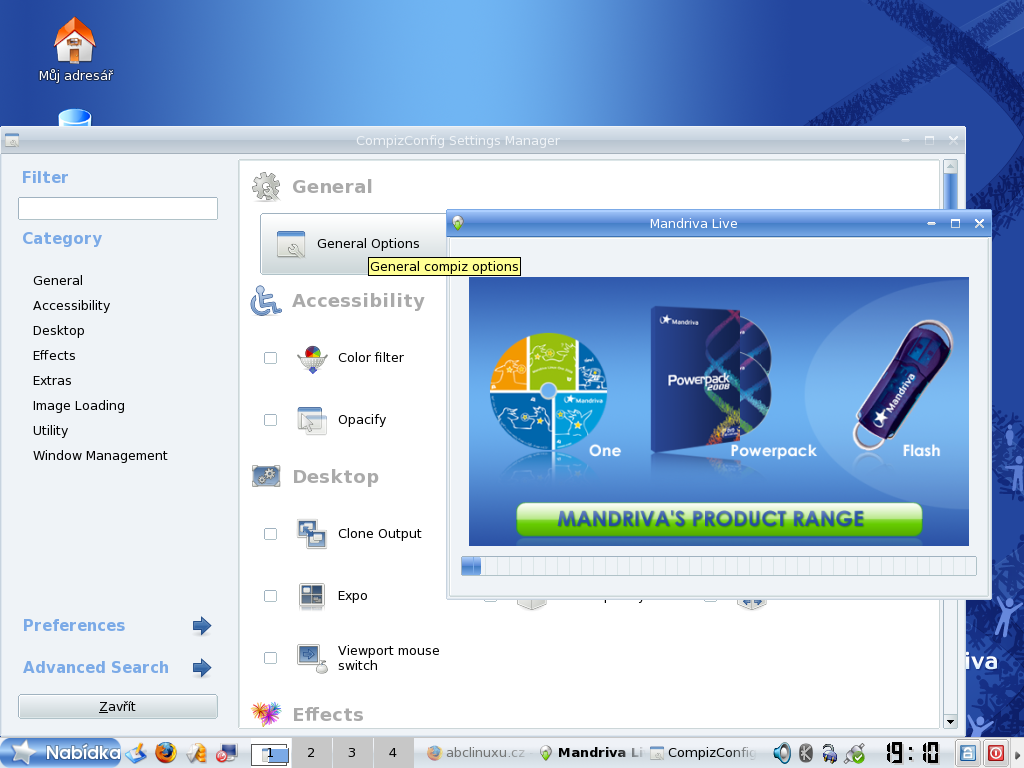The width and height of the screenshot is (1024, 768).
Task: Select the Utility category
Action: coord(50,430)
